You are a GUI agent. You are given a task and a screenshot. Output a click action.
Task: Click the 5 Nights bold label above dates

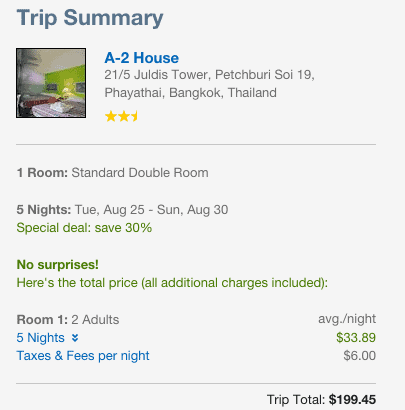pyautogui.click(x=44, y=210)
